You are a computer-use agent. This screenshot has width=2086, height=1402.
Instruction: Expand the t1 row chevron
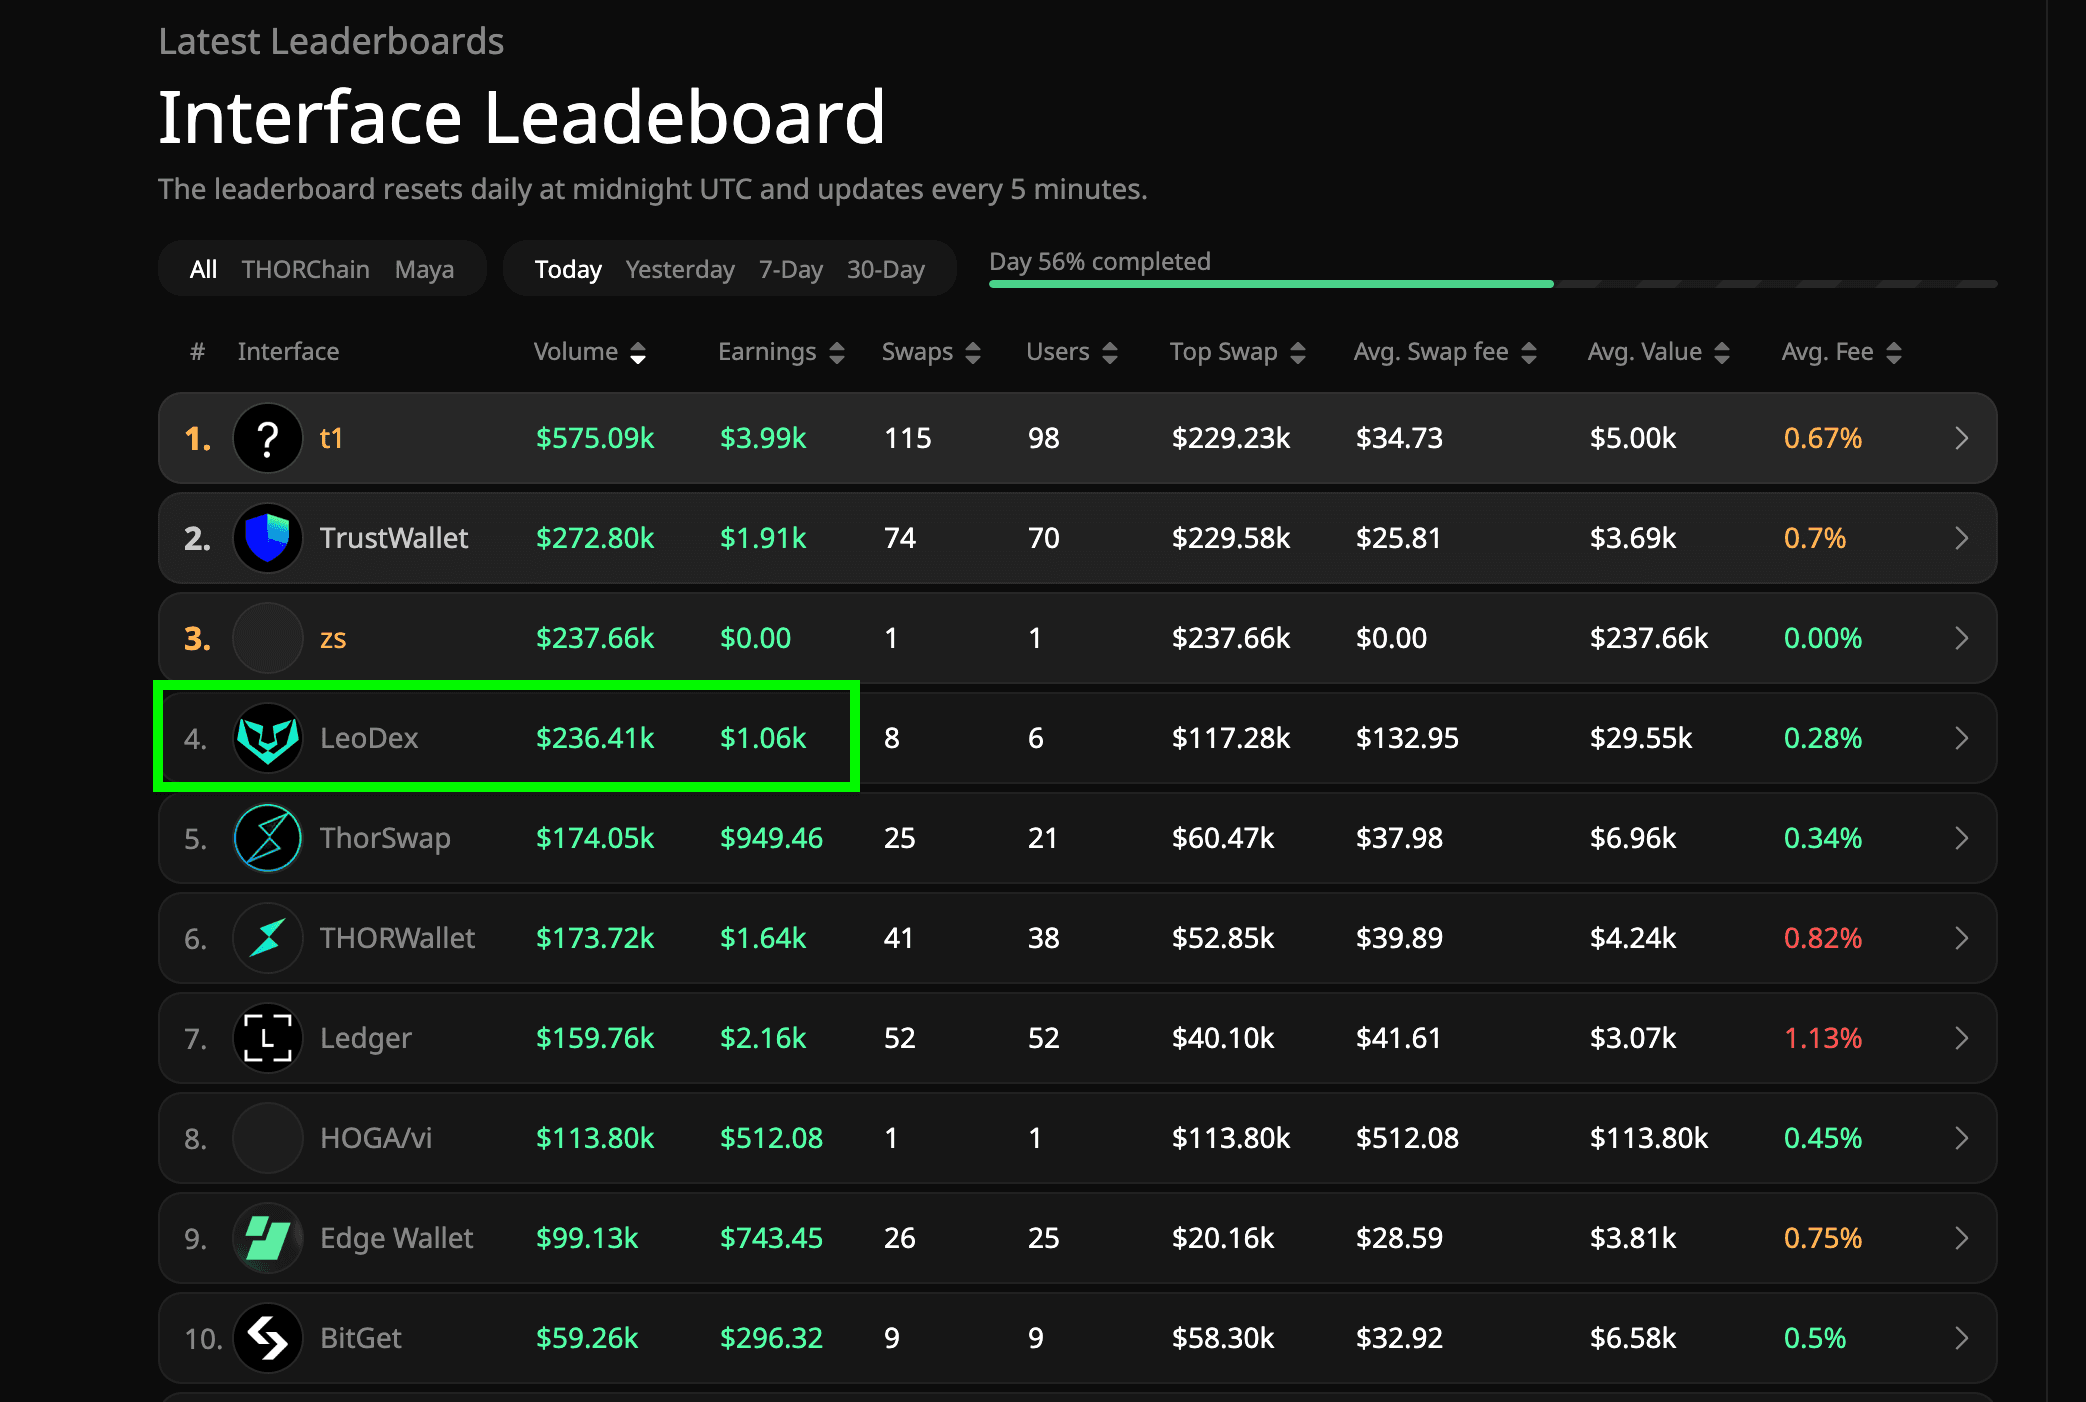point(1961,438)
